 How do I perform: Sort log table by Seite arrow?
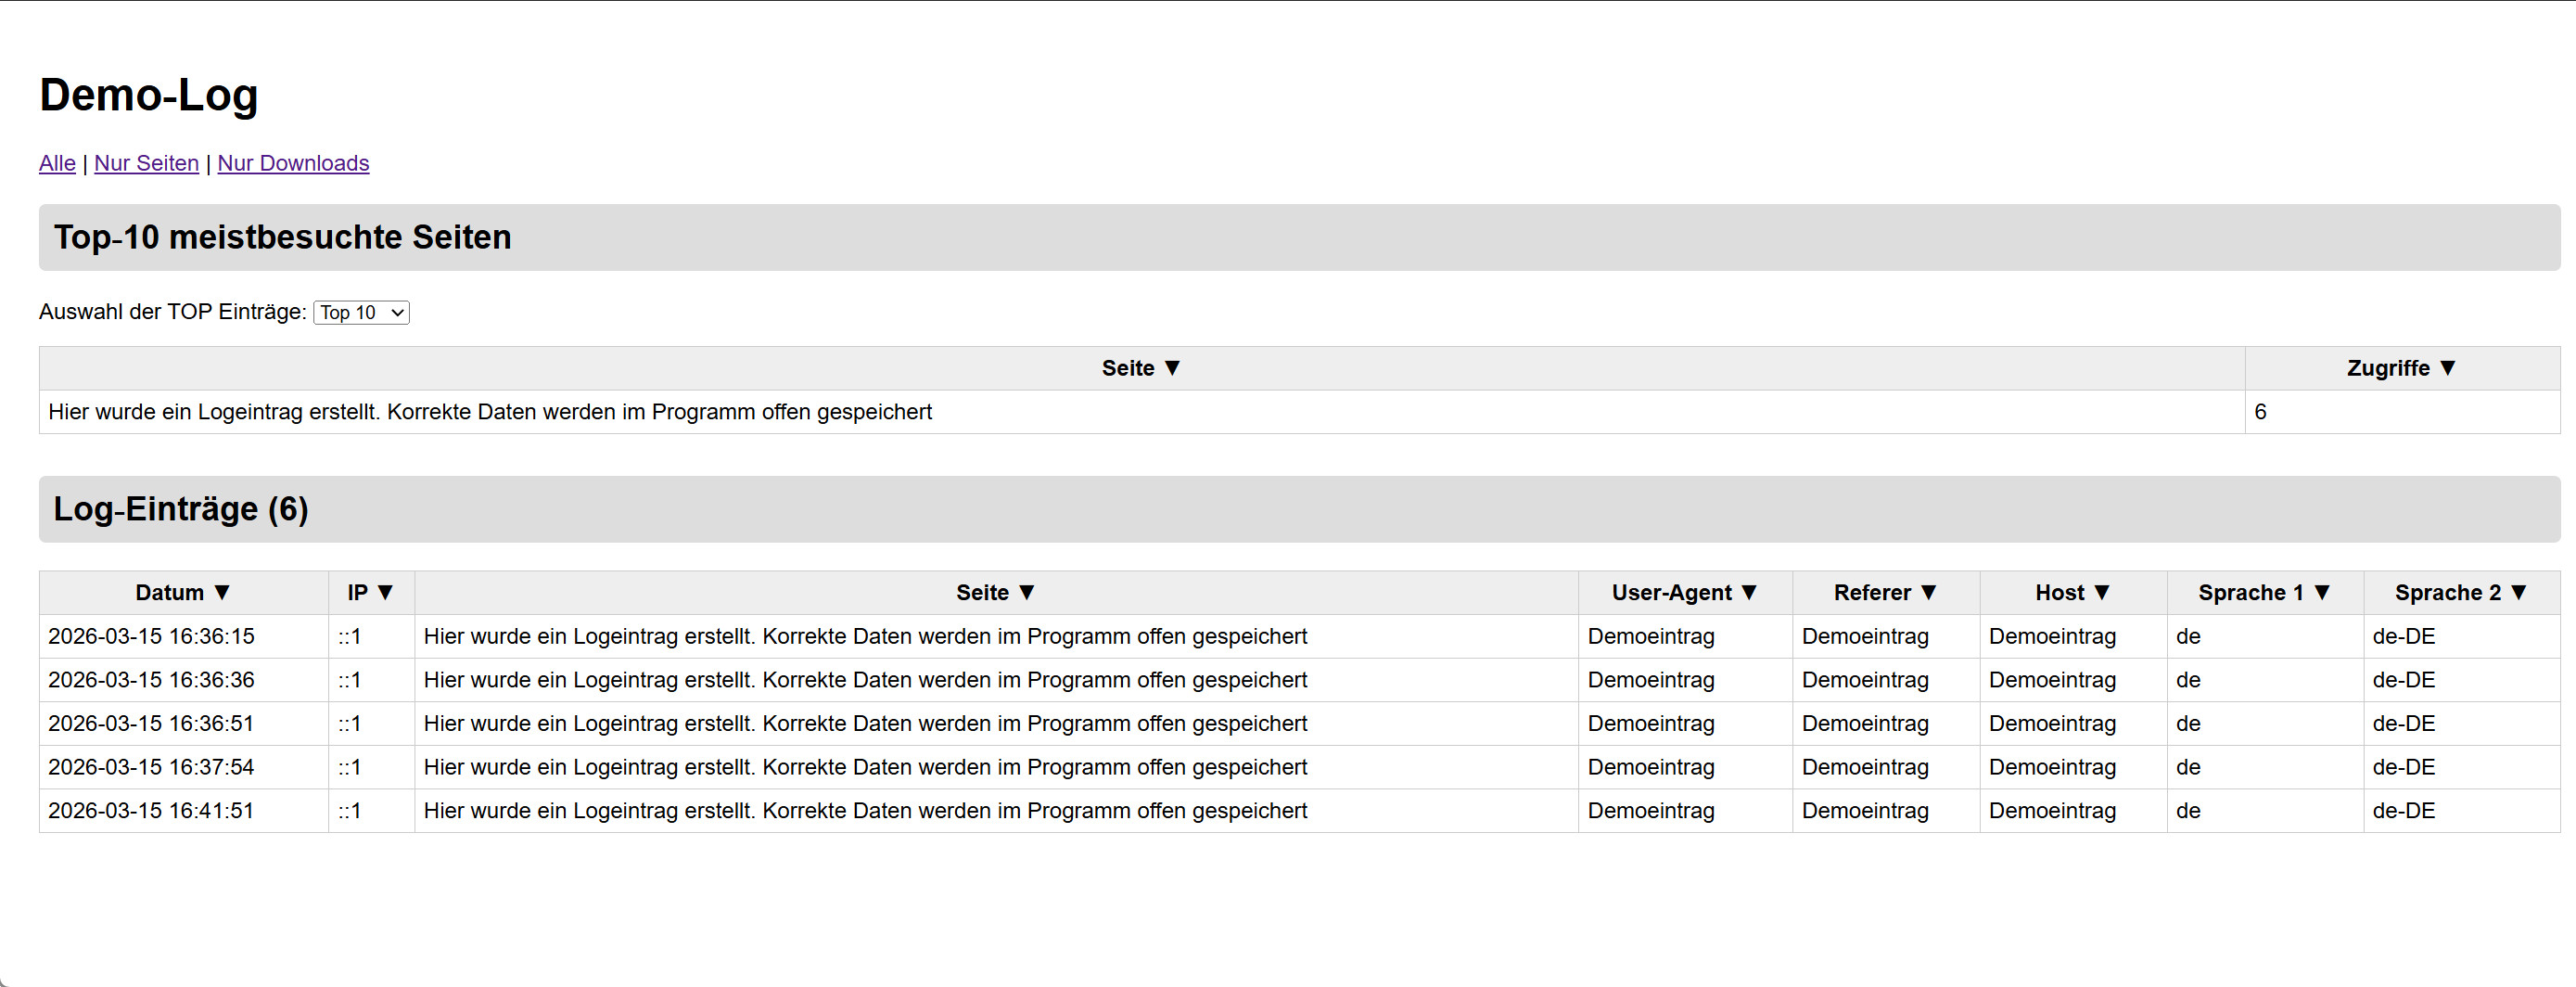coord(1026,593)
